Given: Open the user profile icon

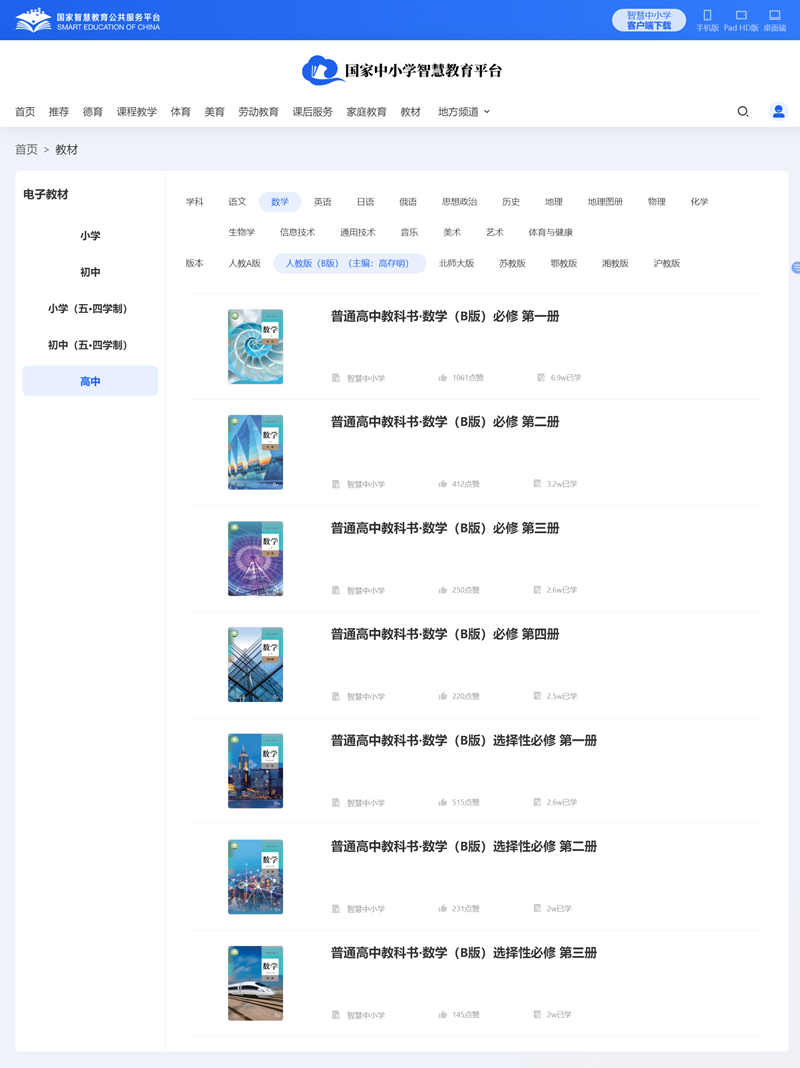Looking at the screenshot, I should click(778, 111).
